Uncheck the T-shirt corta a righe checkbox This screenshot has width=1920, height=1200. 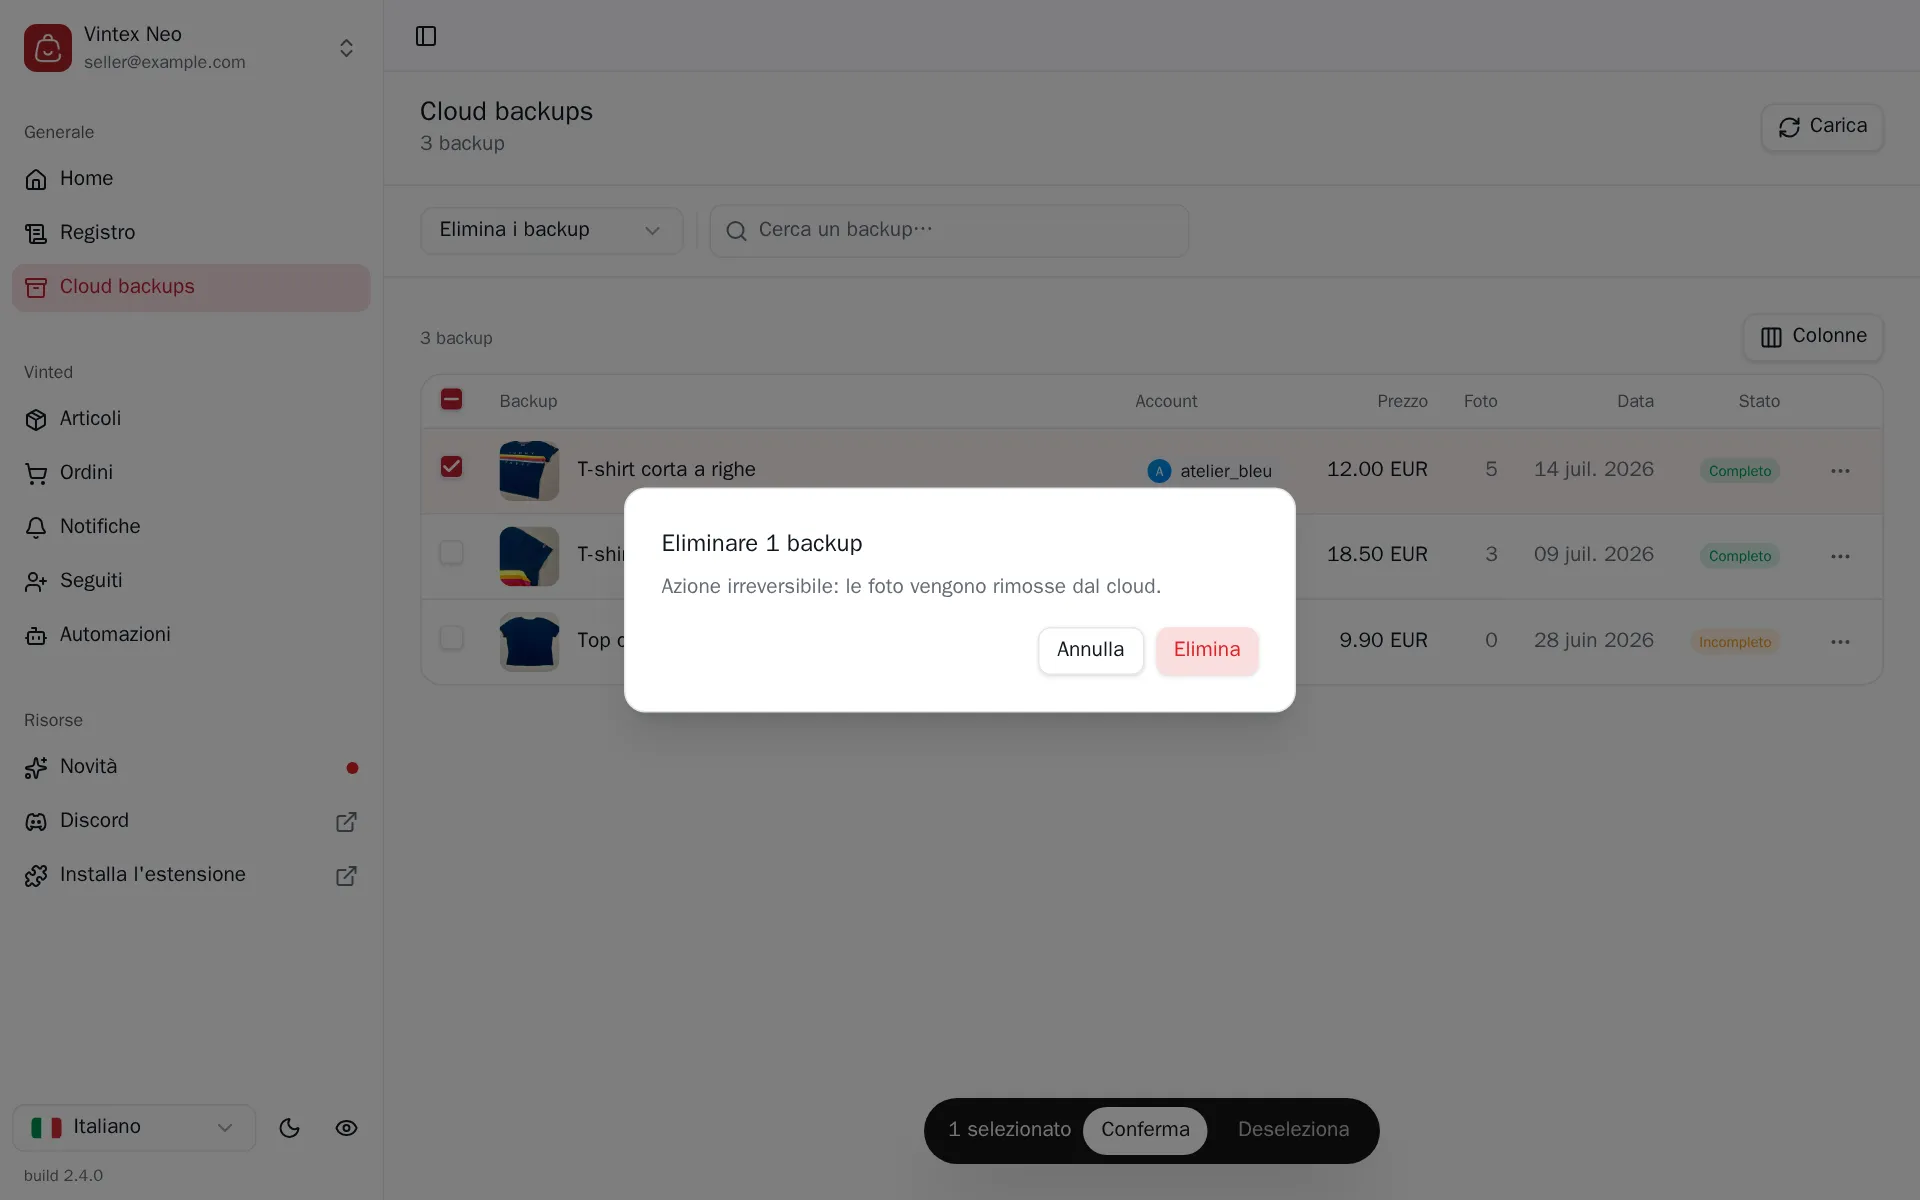[451, 466]
